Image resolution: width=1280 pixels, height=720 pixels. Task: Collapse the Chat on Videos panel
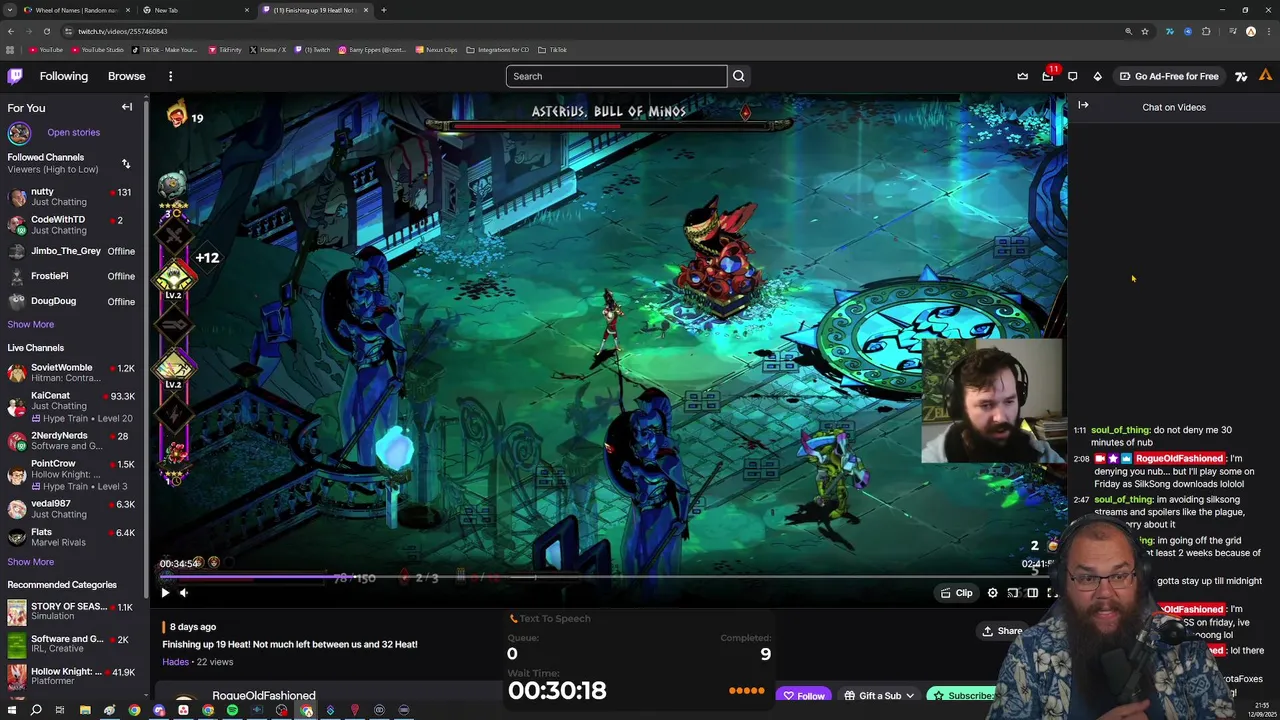1083,105
